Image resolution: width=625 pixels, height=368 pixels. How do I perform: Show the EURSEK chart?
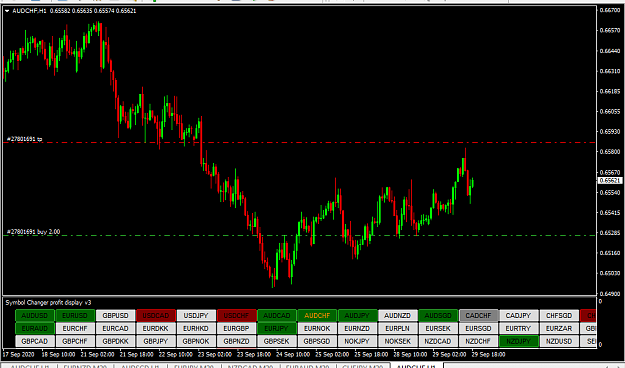(438, 329)
